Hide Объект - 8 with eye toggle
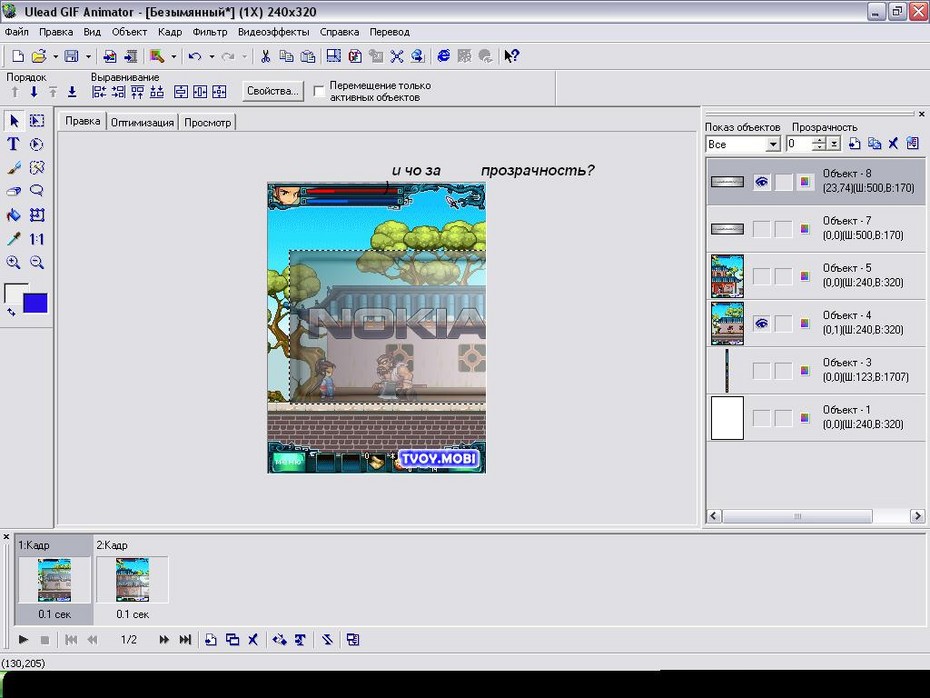This screenshot has width=930, height=698. point(762,181)
